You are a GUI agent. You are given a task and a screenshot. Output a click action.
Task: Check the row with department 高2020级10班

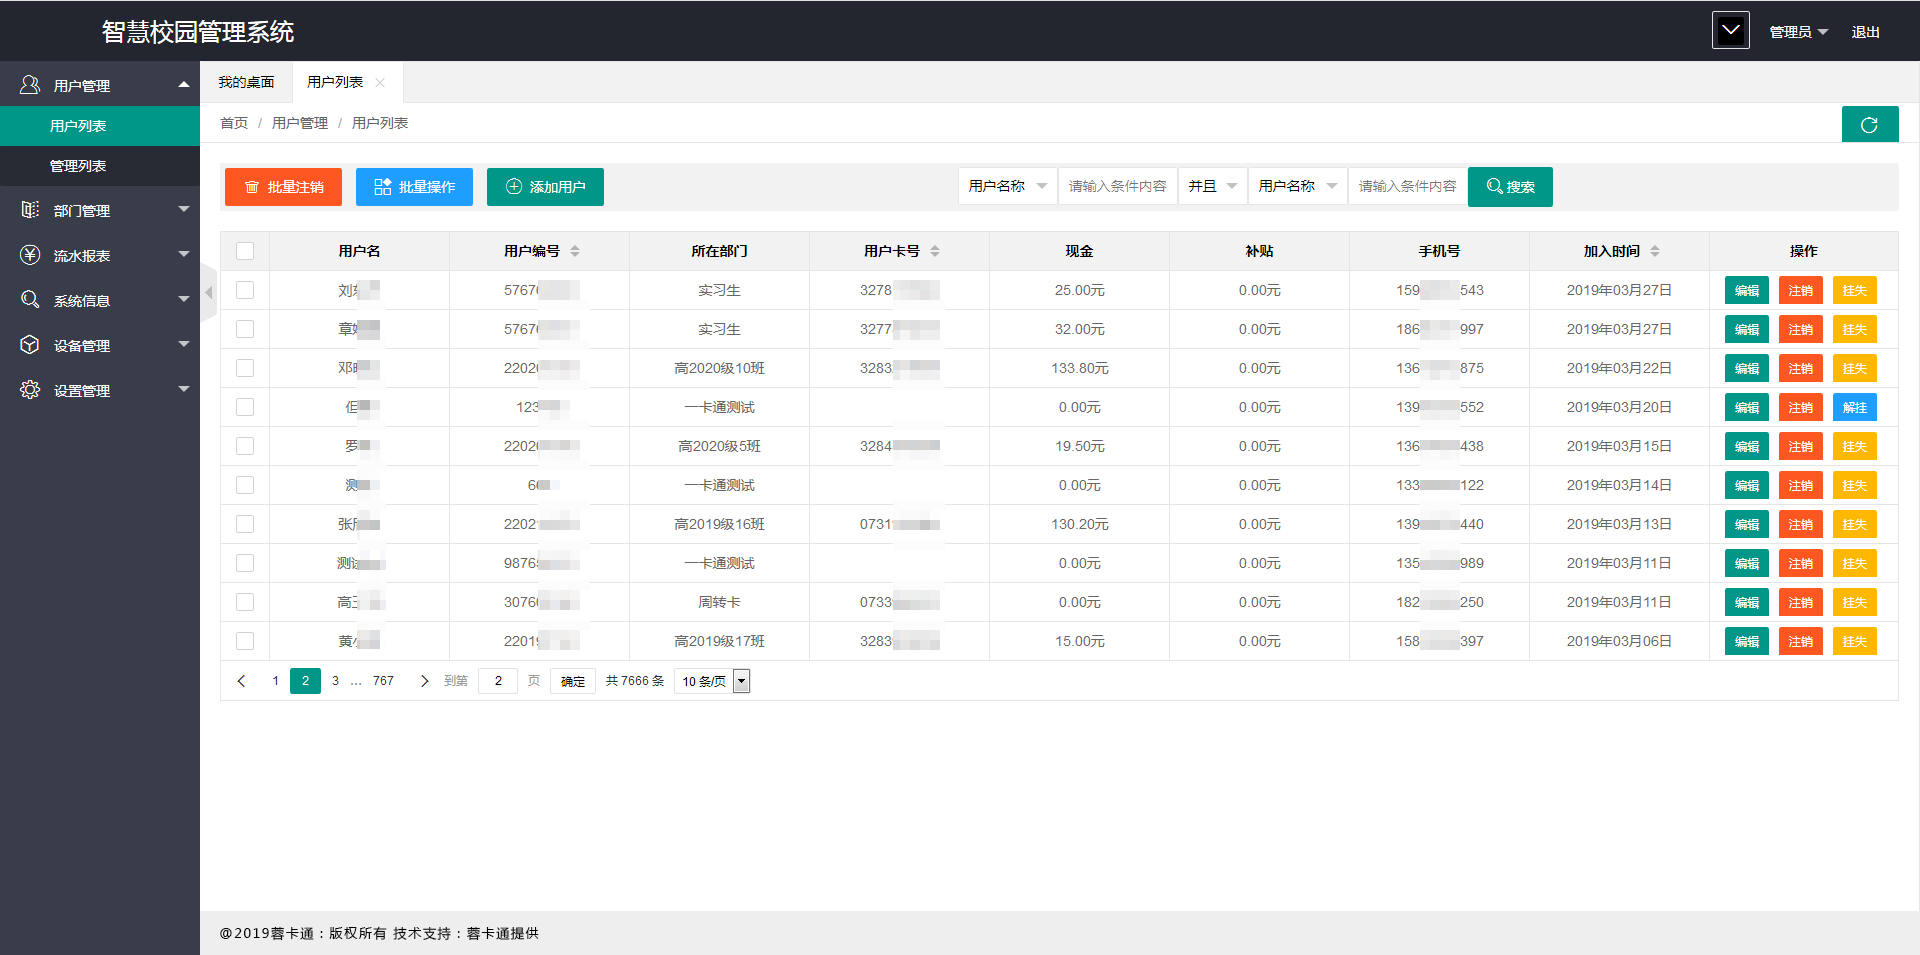coord(245,368)
